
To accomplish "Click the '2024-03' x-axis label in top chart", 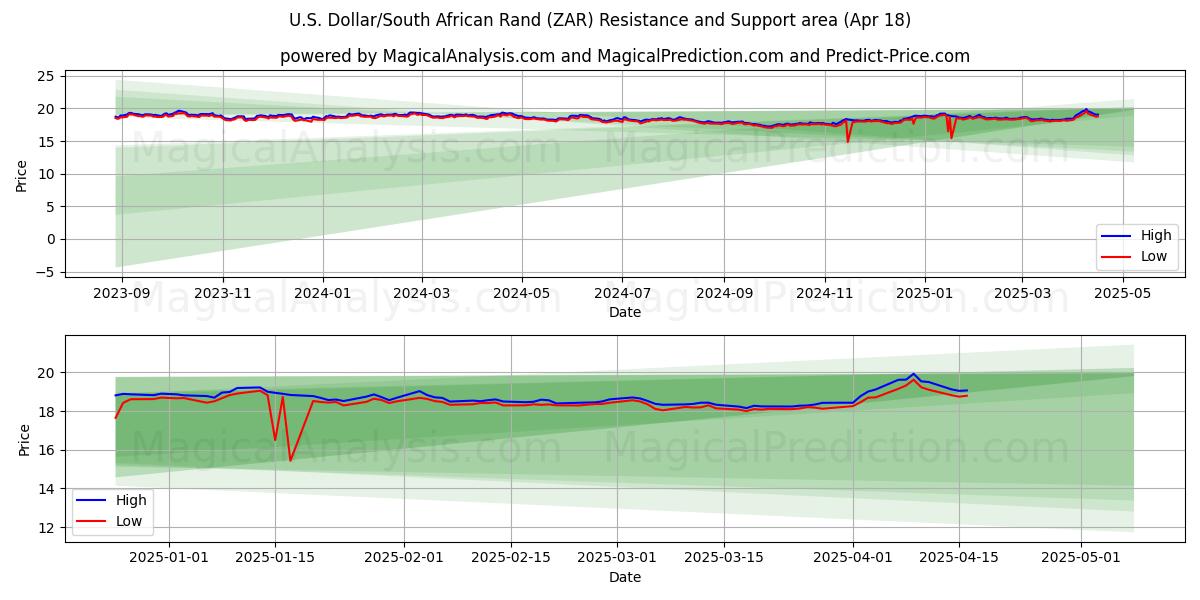I will (421, 294).
